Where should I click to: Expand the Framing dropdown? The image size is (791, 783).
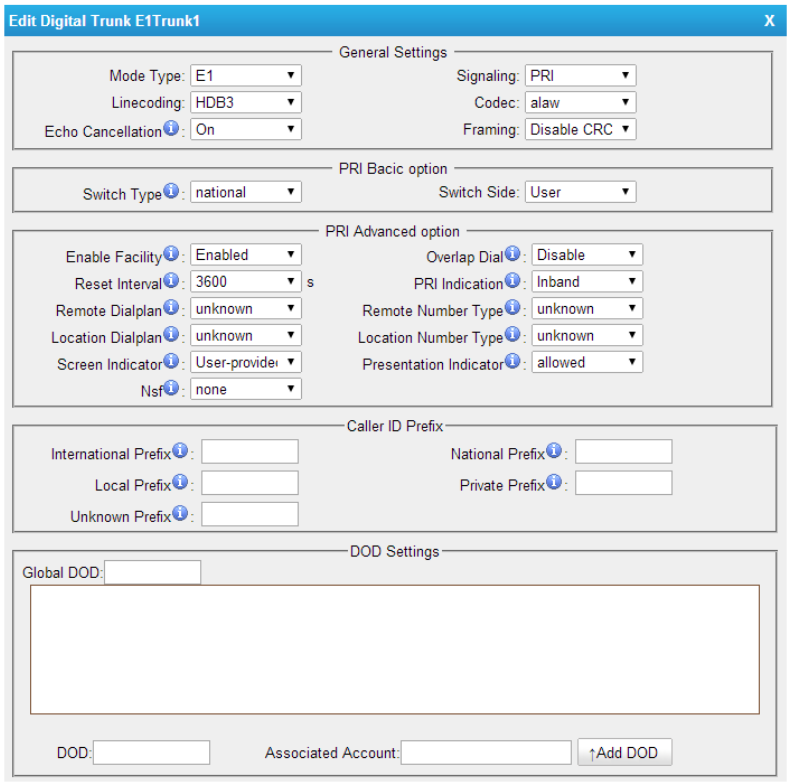(x=580, y=129)
